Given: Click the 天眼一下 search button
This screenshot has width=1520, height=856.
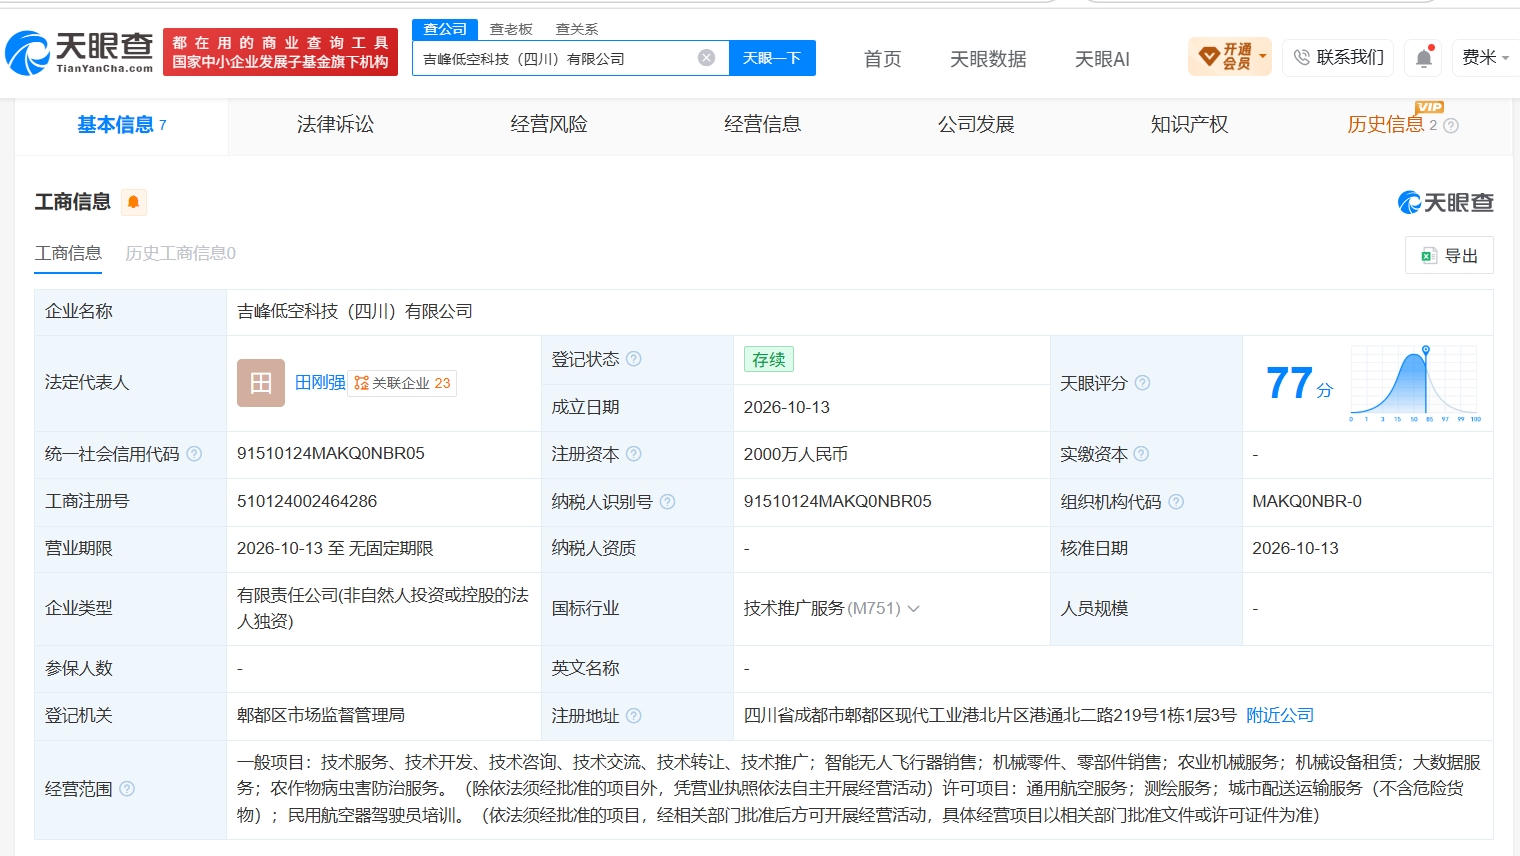Looking at the screenshot, I should pos(772,58).
